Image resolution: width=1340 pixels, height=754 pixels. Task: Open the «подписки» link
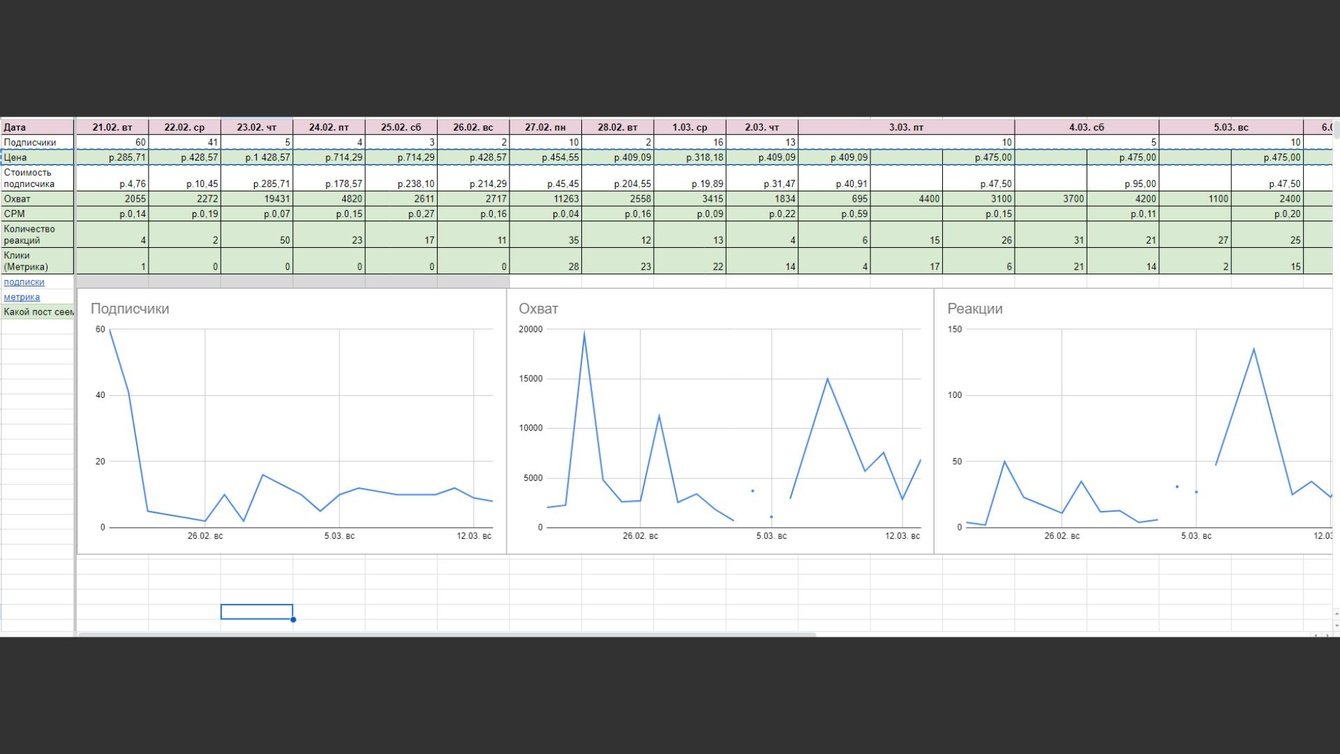coord(24,282)
